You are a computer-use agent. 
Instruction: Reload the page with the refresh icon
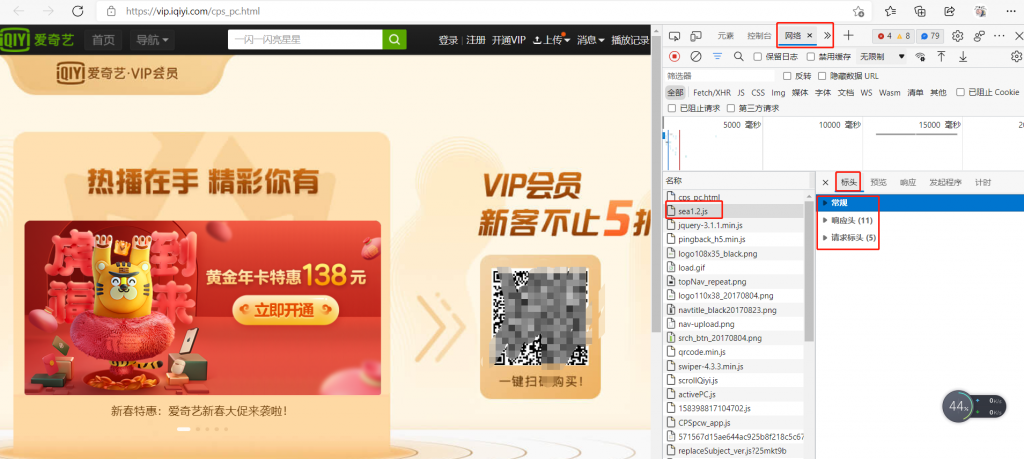pyautogui.click(x=78, y=11)
